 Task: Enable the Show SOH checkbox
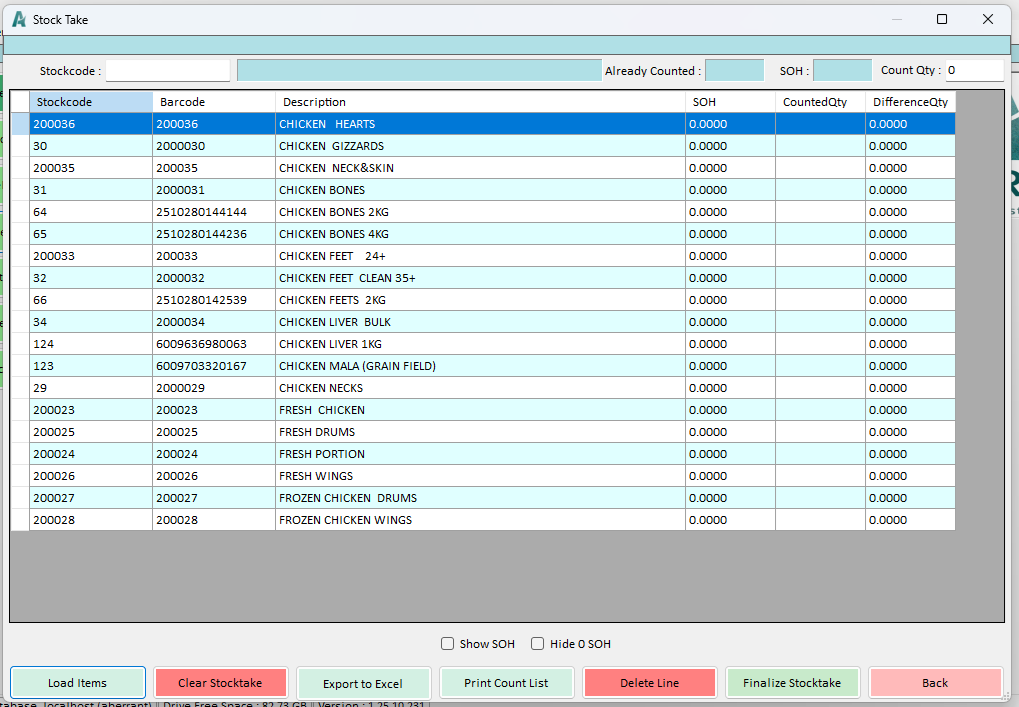click(x=448, y=644)
